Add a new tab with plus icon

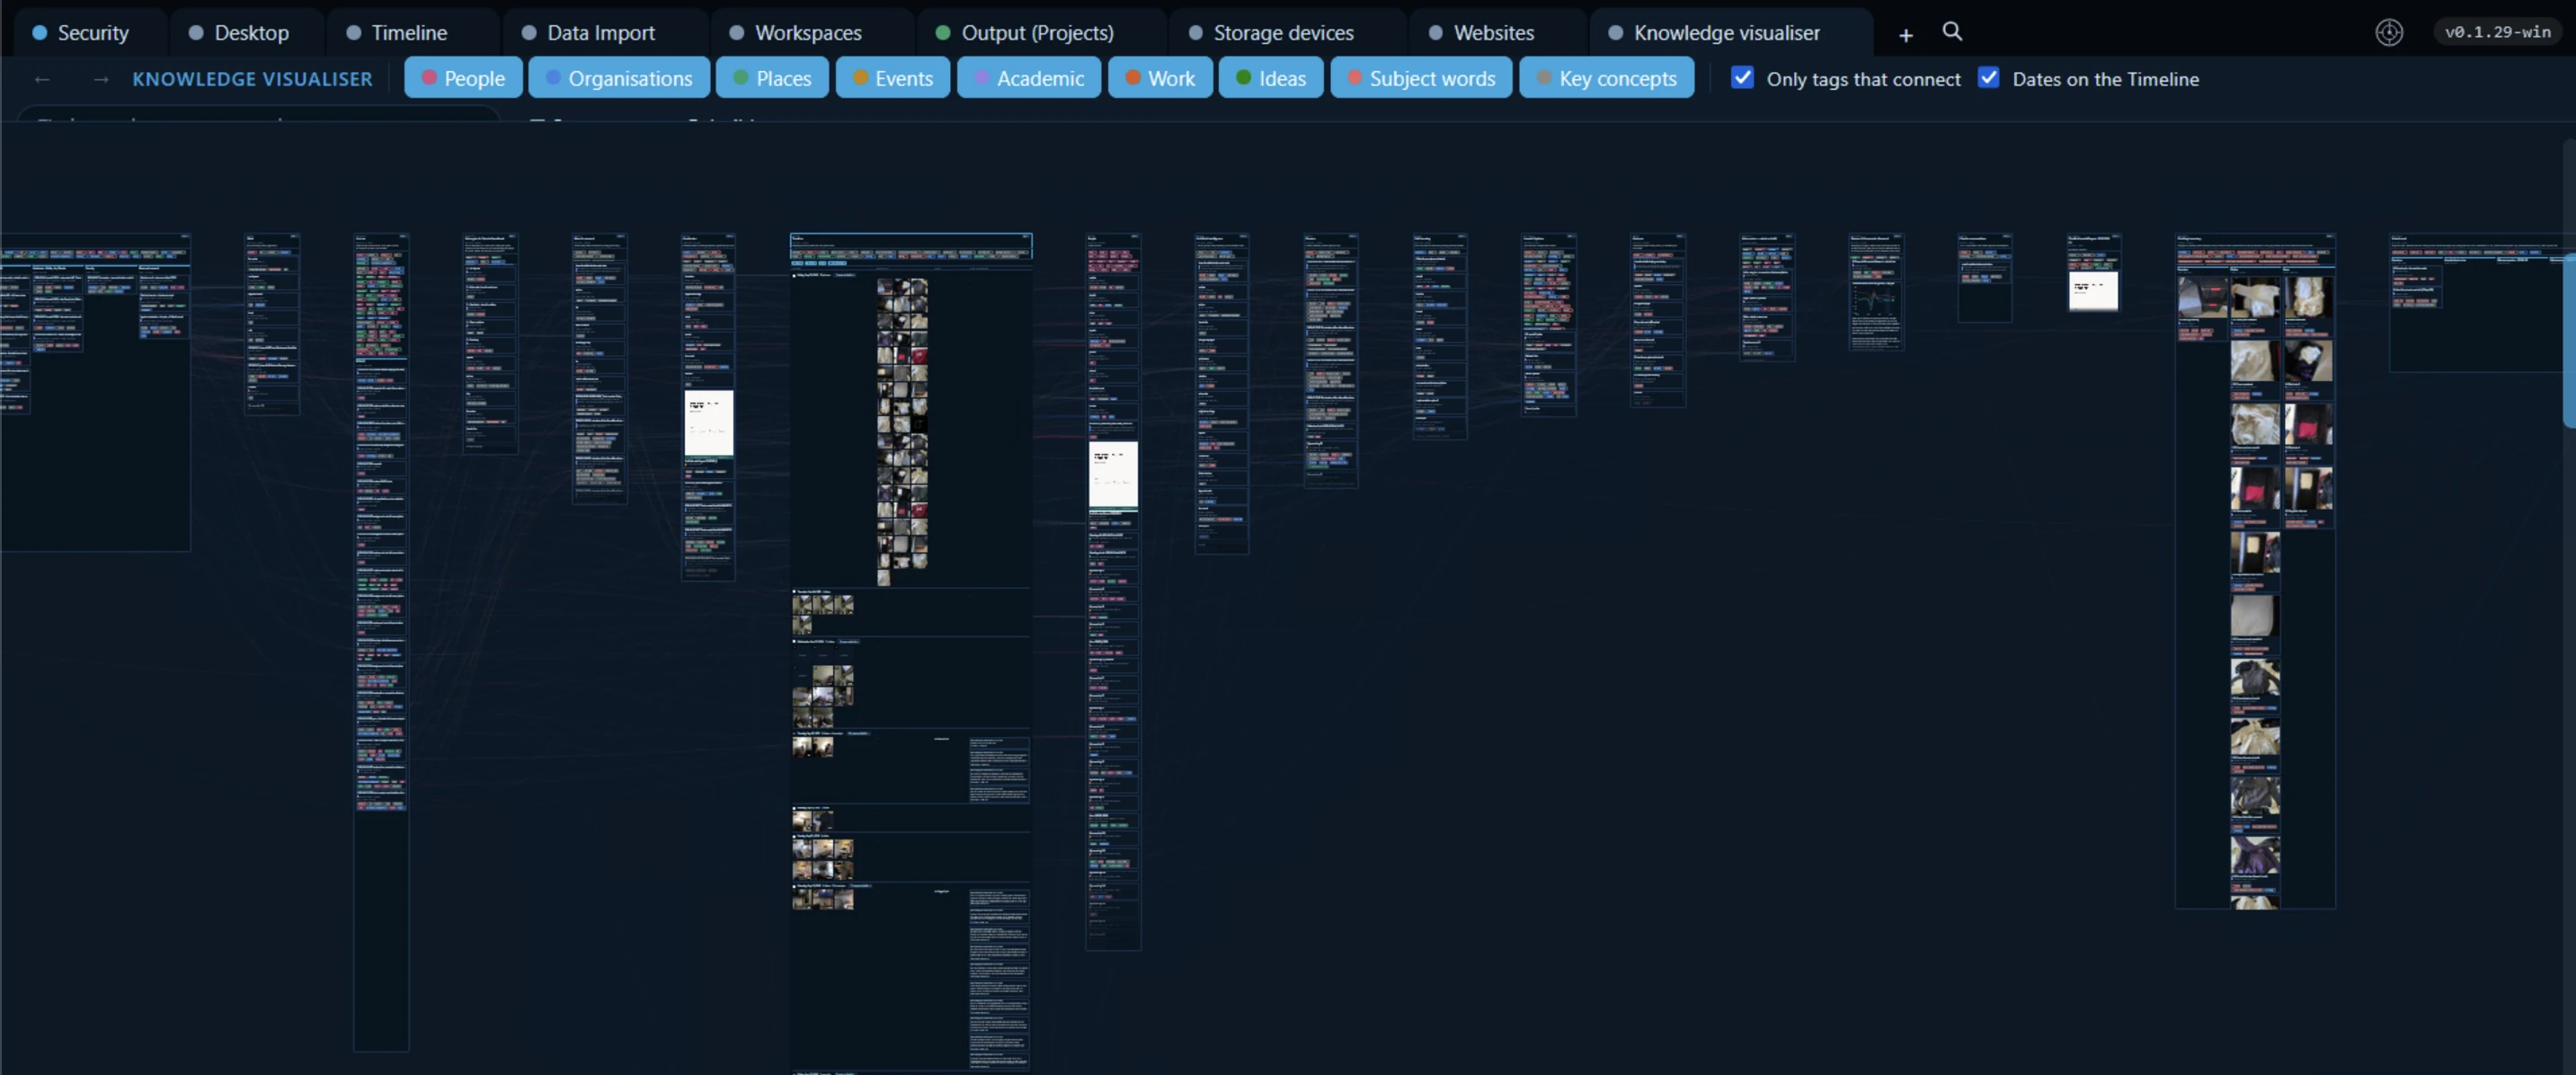pyautogui.click(x=1906, y=35)
